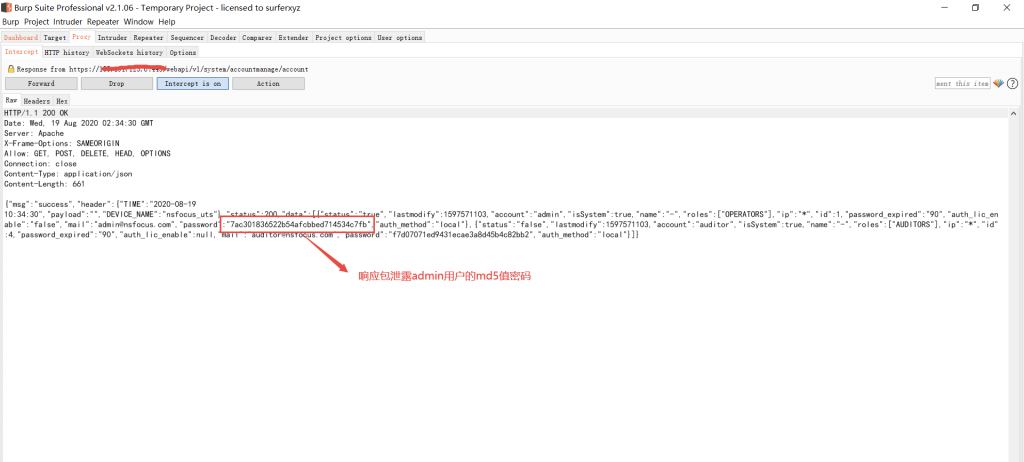The height and width of the screenshot is (462, 1024).
Task: Open the highlight color picker icon
Action: [998, 84]
